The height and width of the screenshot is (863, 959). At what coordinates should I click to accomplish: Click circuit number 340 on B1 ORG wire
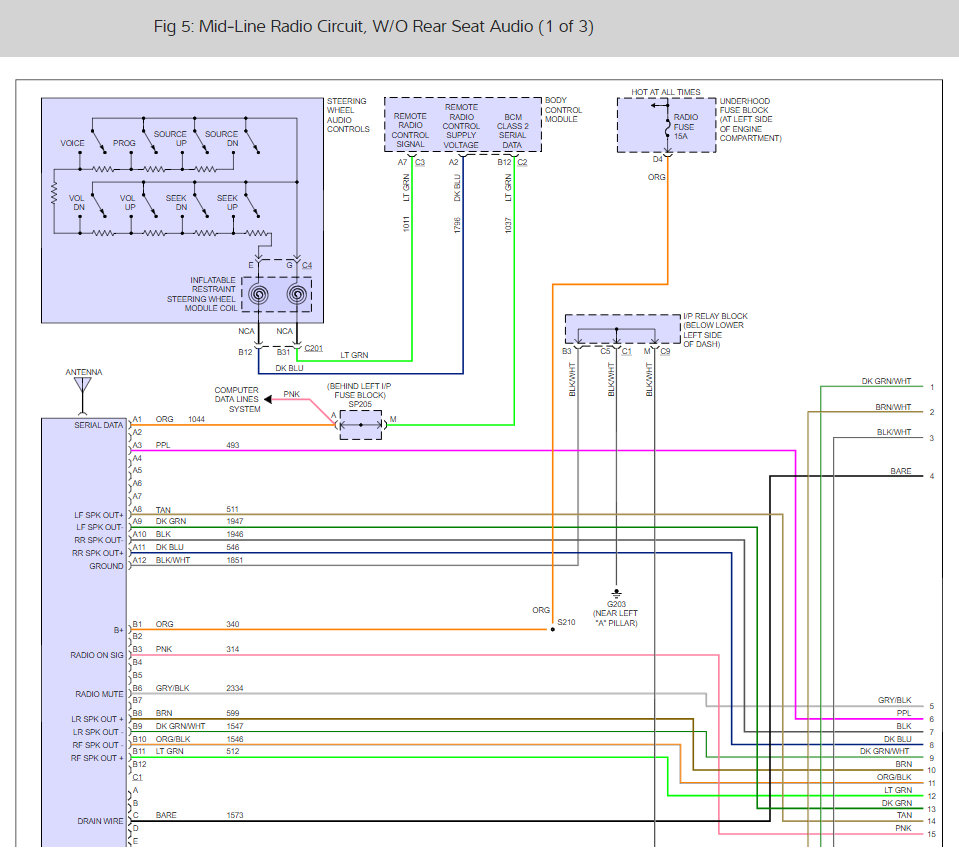[x=232, y=624]
